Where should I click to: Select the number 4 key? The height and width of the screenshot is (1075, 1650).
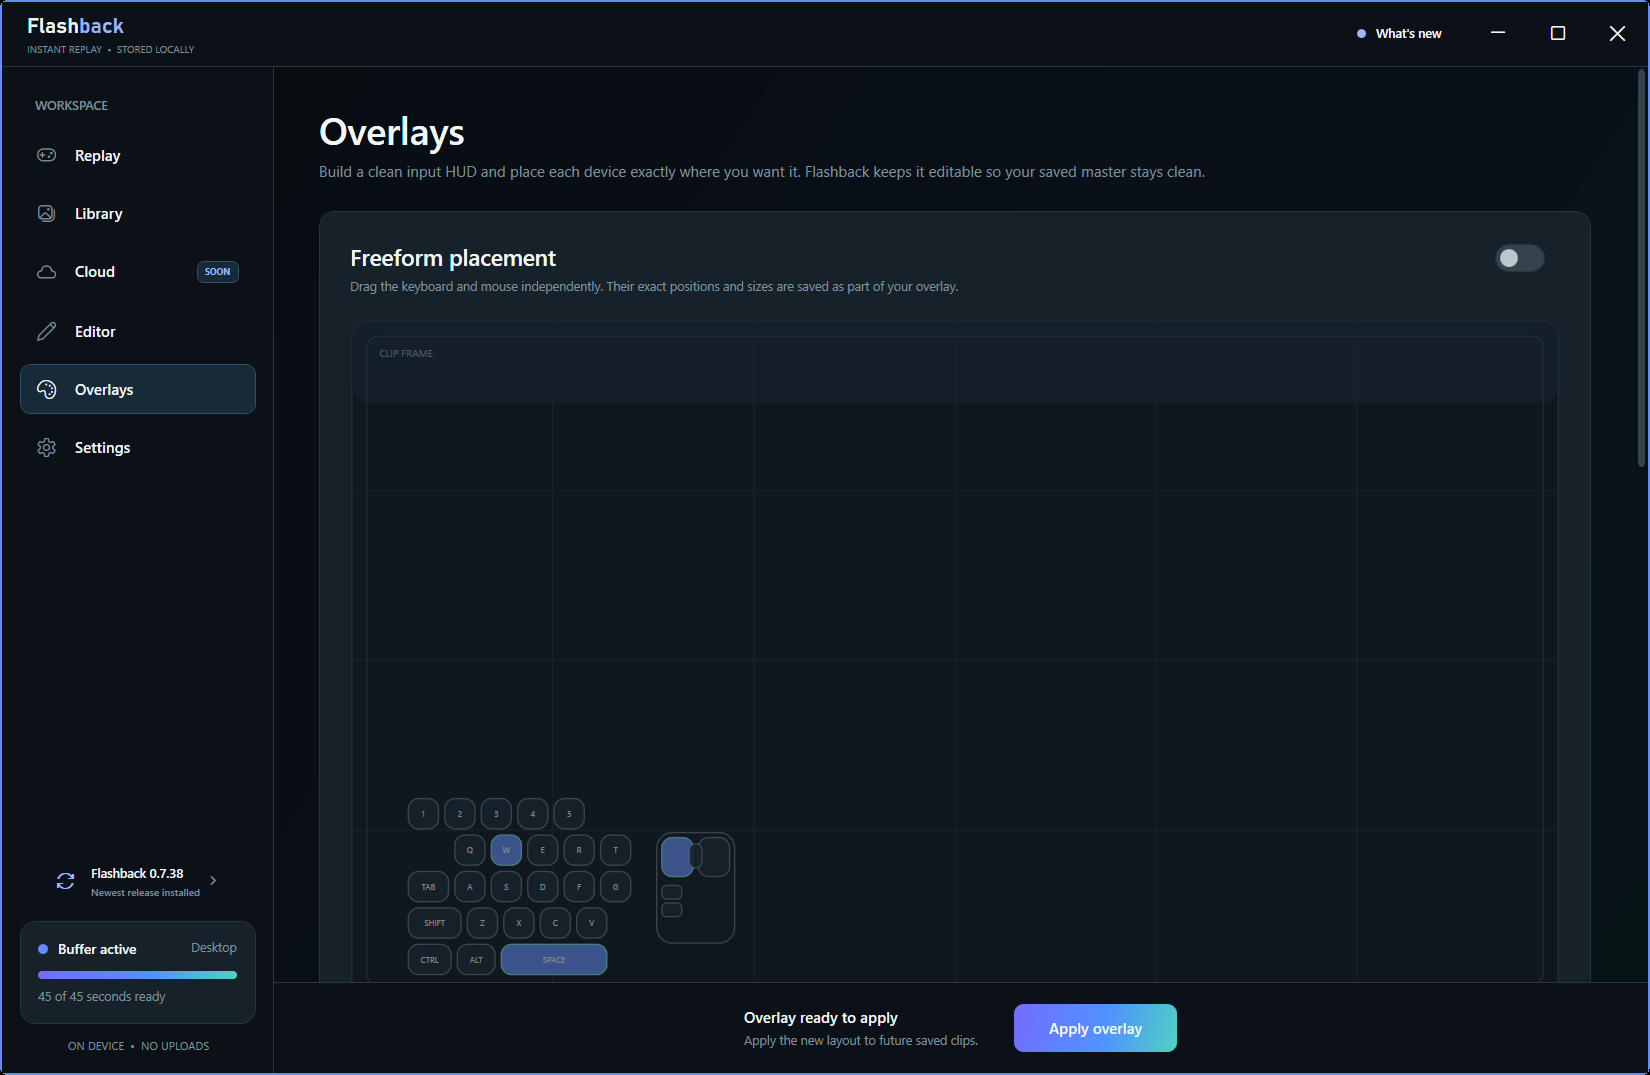pyautogui.click(x=533, y=814)
